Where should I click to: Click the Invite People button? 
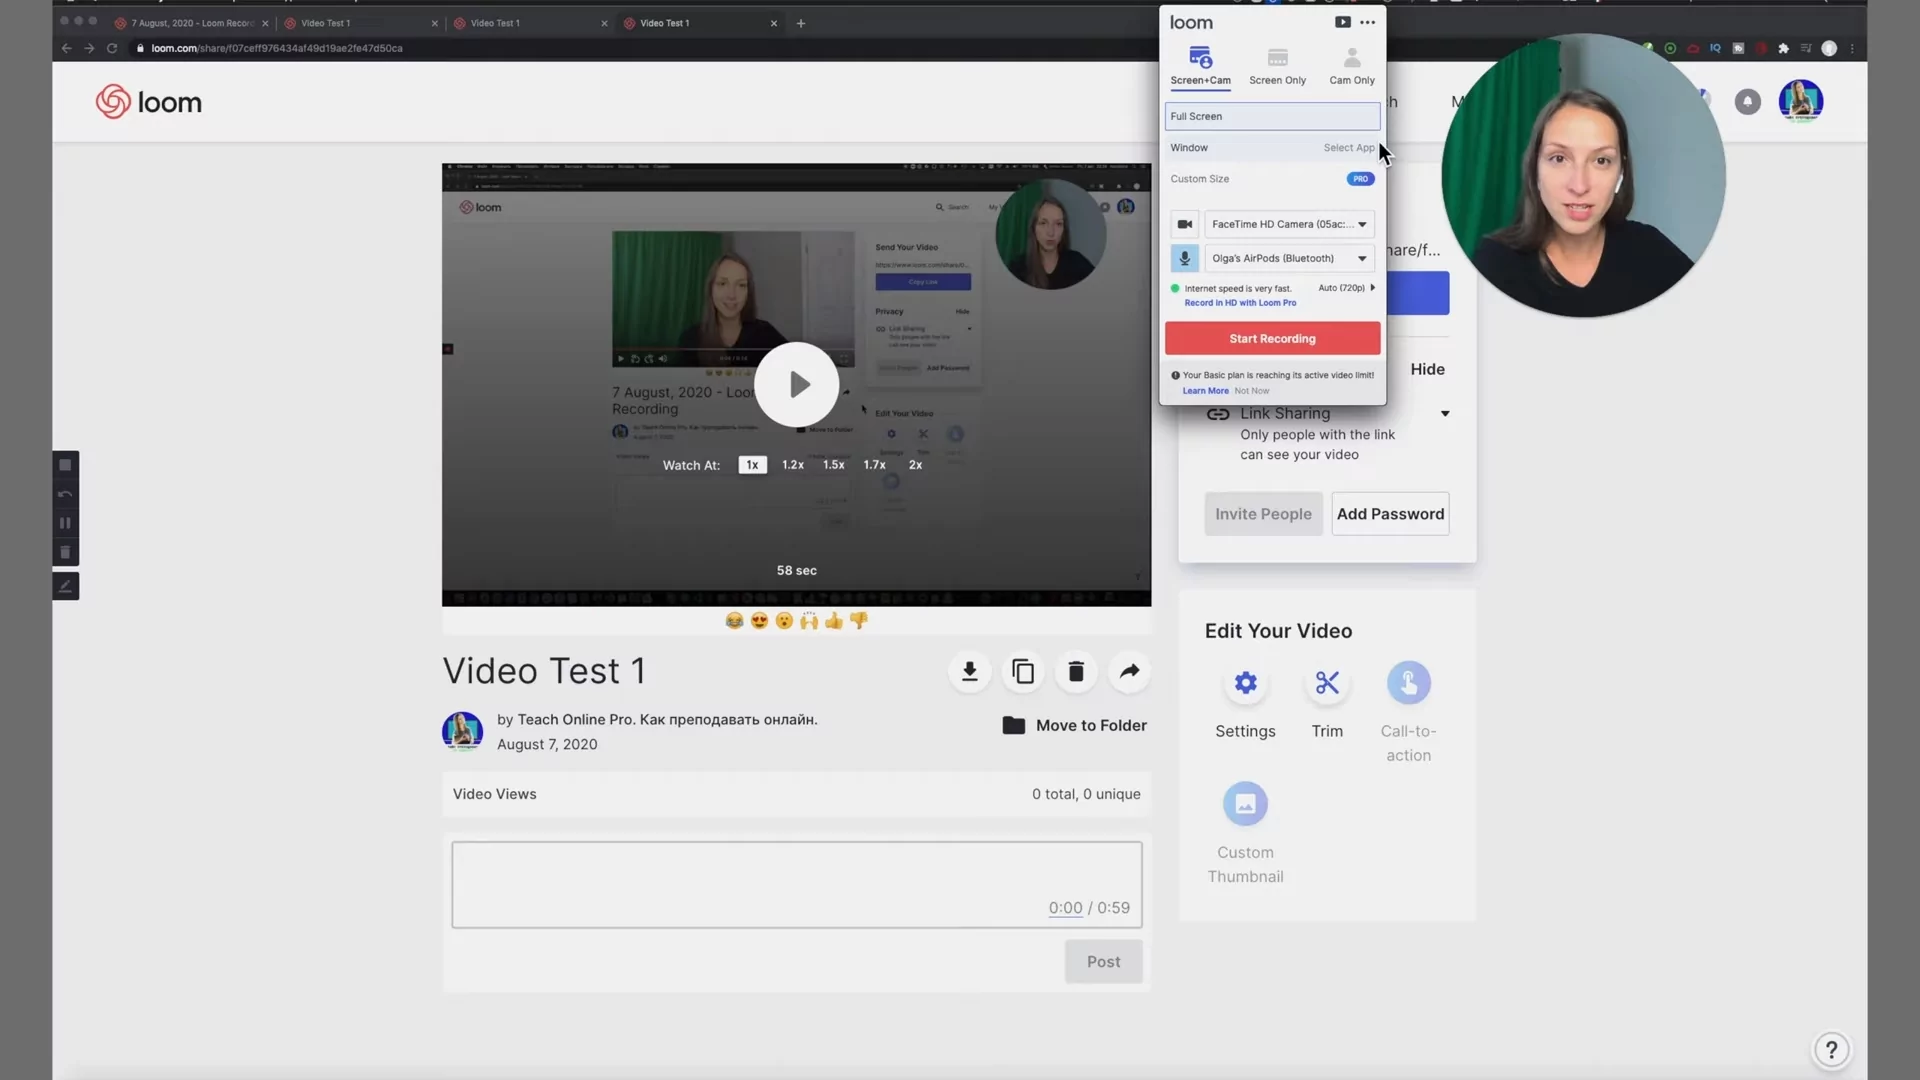(x=1263, y=514)
